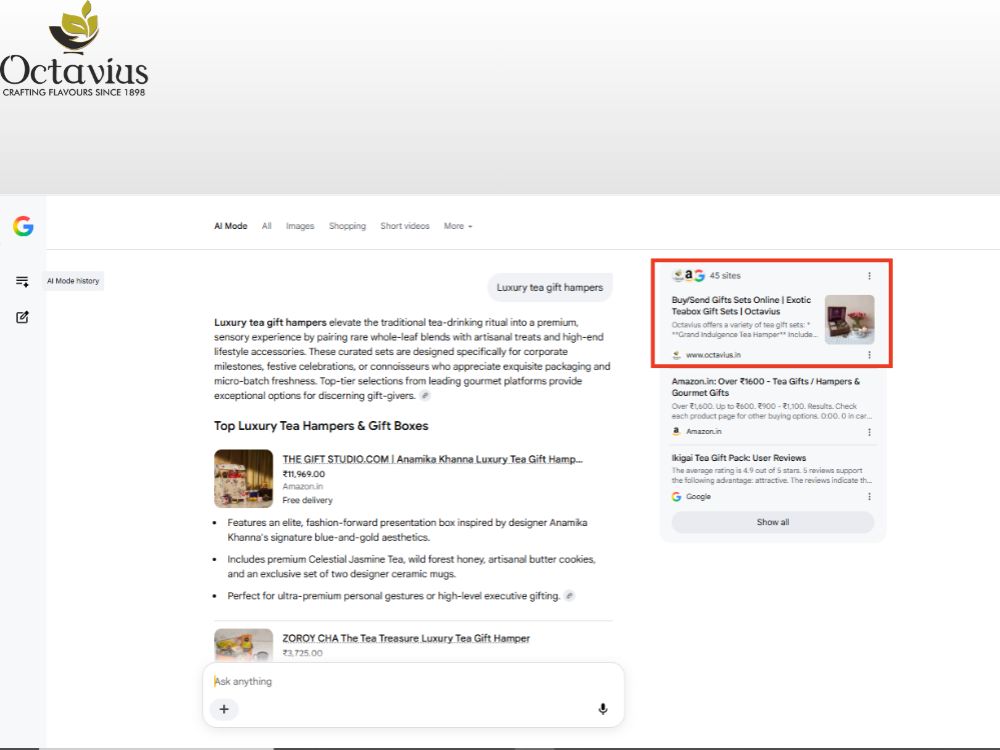Click the Amazon.in source label in sidebar
Viewport: 1000px width, 750px height.
(703, 432)
